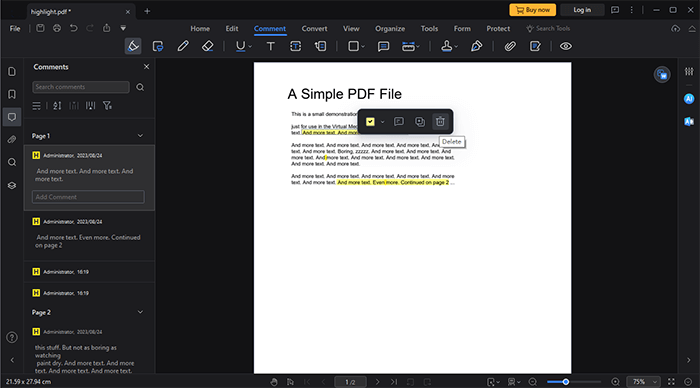Select the Area Highlight tool
Screen dimensions: 700x388
(158, 46)
